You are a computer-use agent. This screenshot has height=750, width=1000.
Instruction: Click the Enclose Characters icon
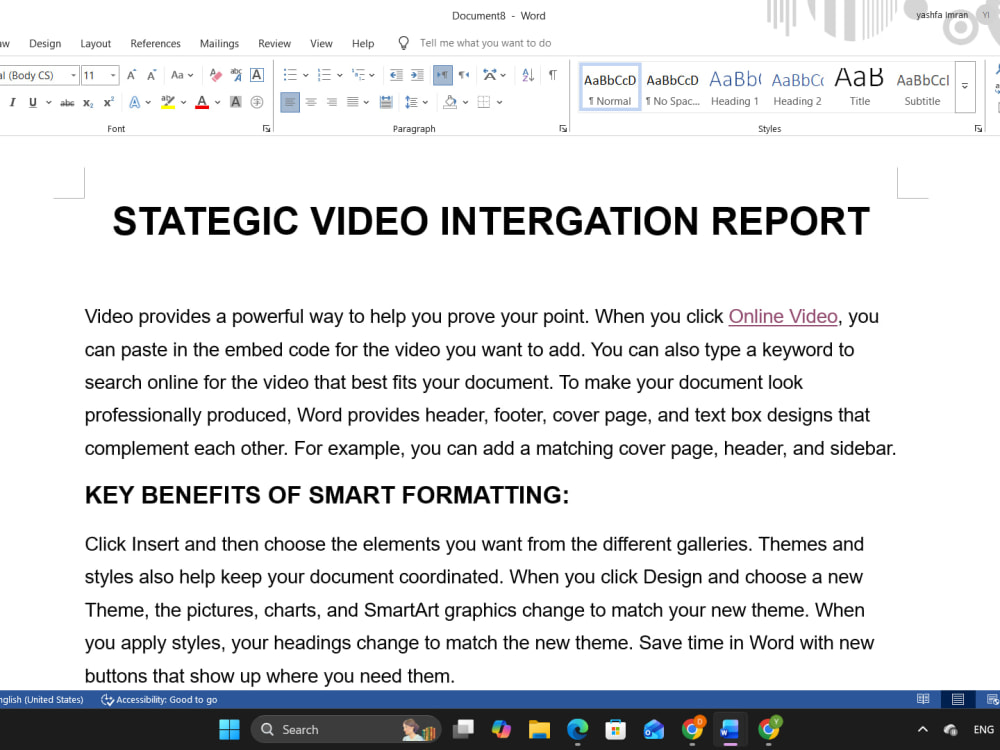coord(257,102)
